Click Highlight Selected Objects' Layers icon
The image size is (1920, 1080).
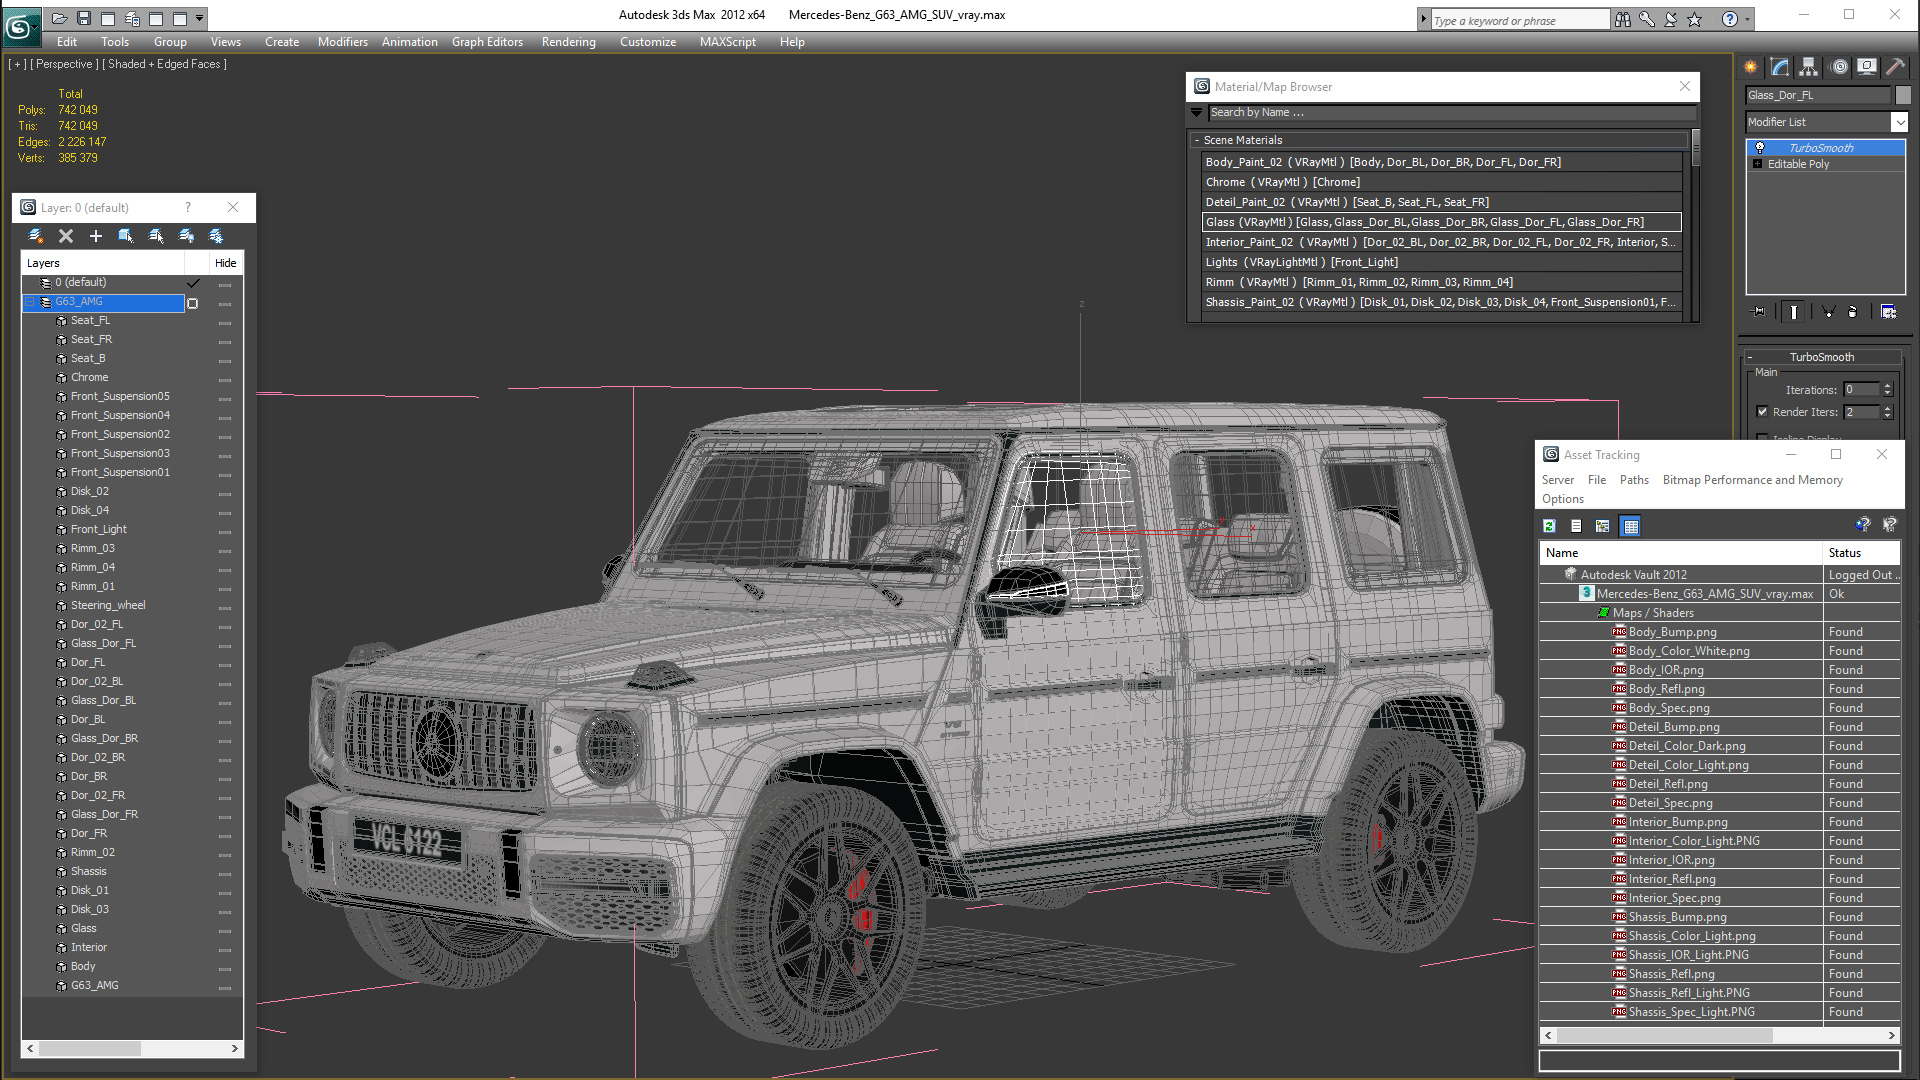[x=156, y=236]
